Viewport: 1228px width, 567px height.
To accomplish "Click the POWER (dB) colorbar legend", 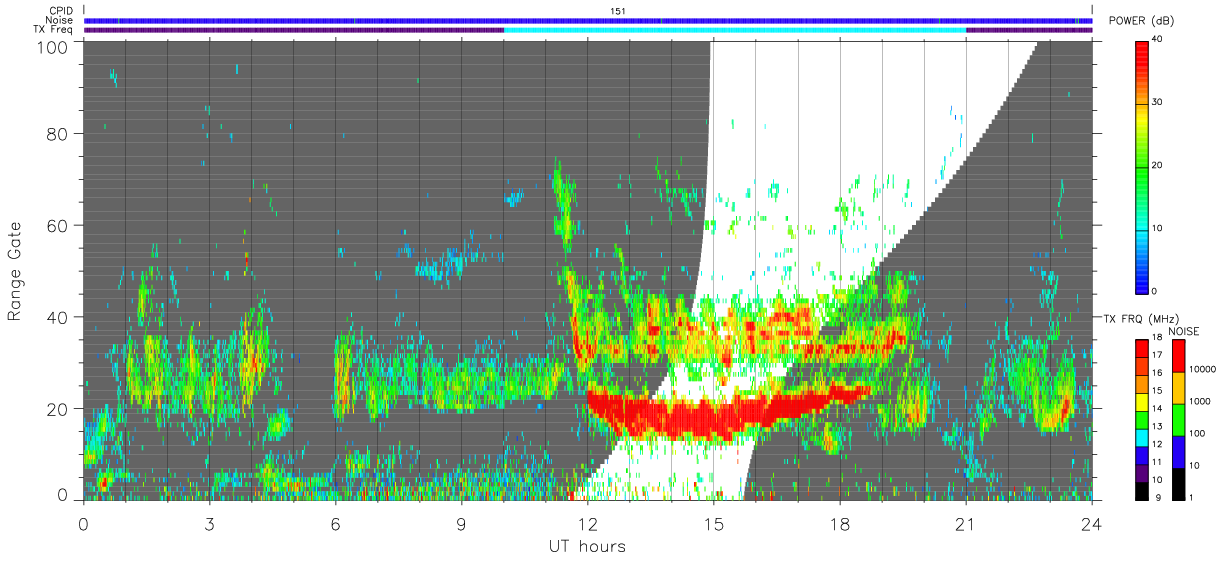I will pos(1142,166).
